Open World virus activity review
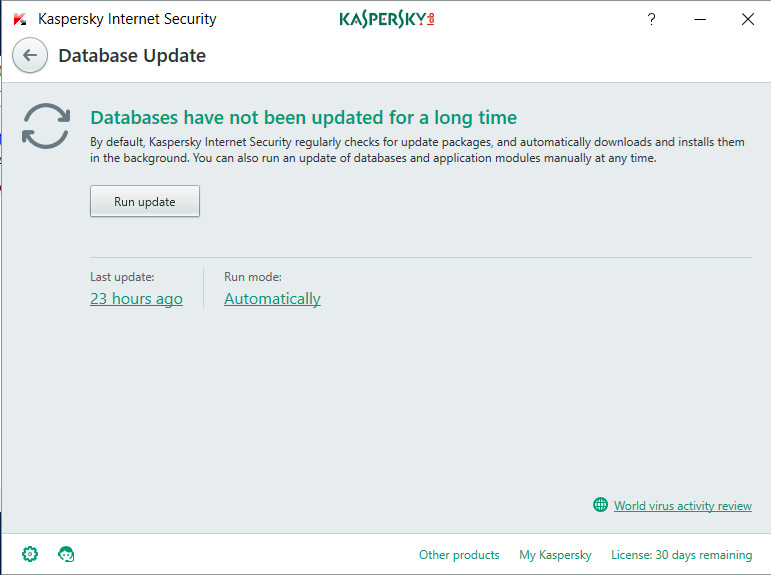 pyautogui.click(x=682, y=506)
